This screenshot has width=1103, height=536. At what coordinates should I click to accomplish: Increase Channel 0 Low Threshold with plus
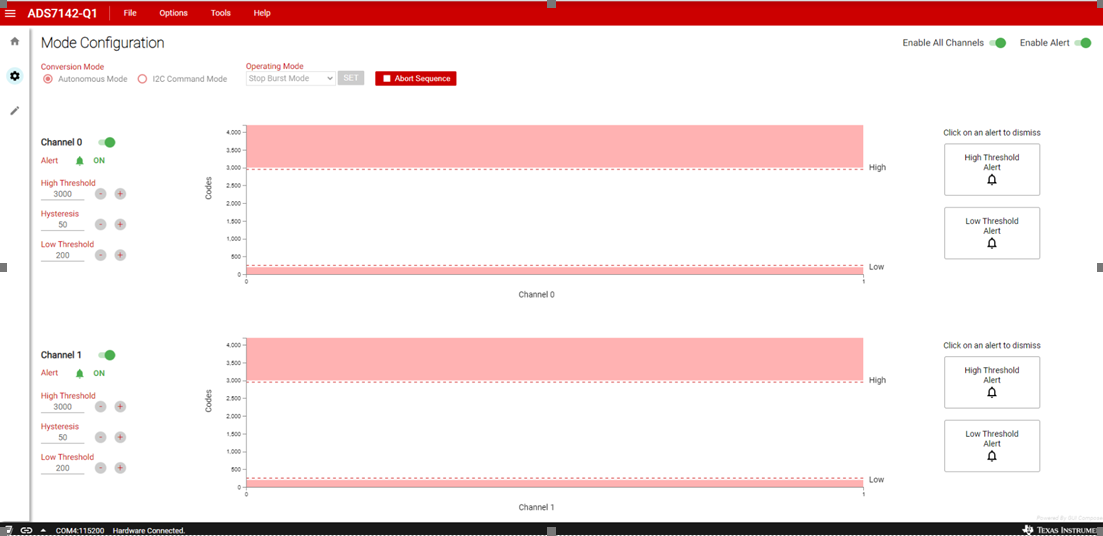120,255
